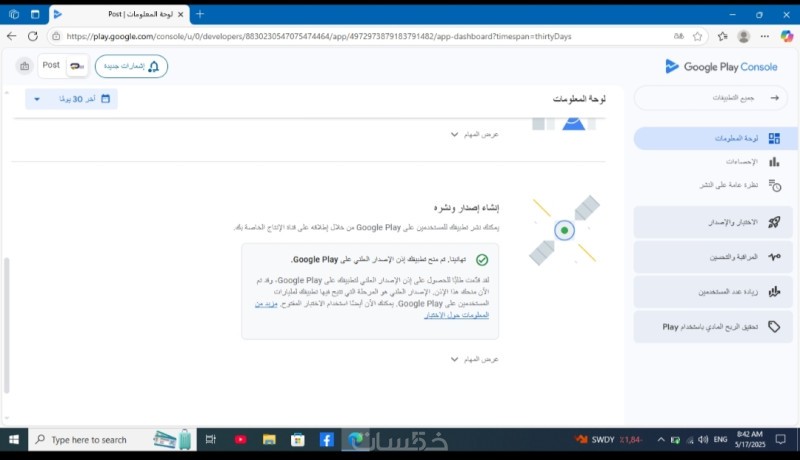Expand the Monitor and improve section

tap(713, 257)
